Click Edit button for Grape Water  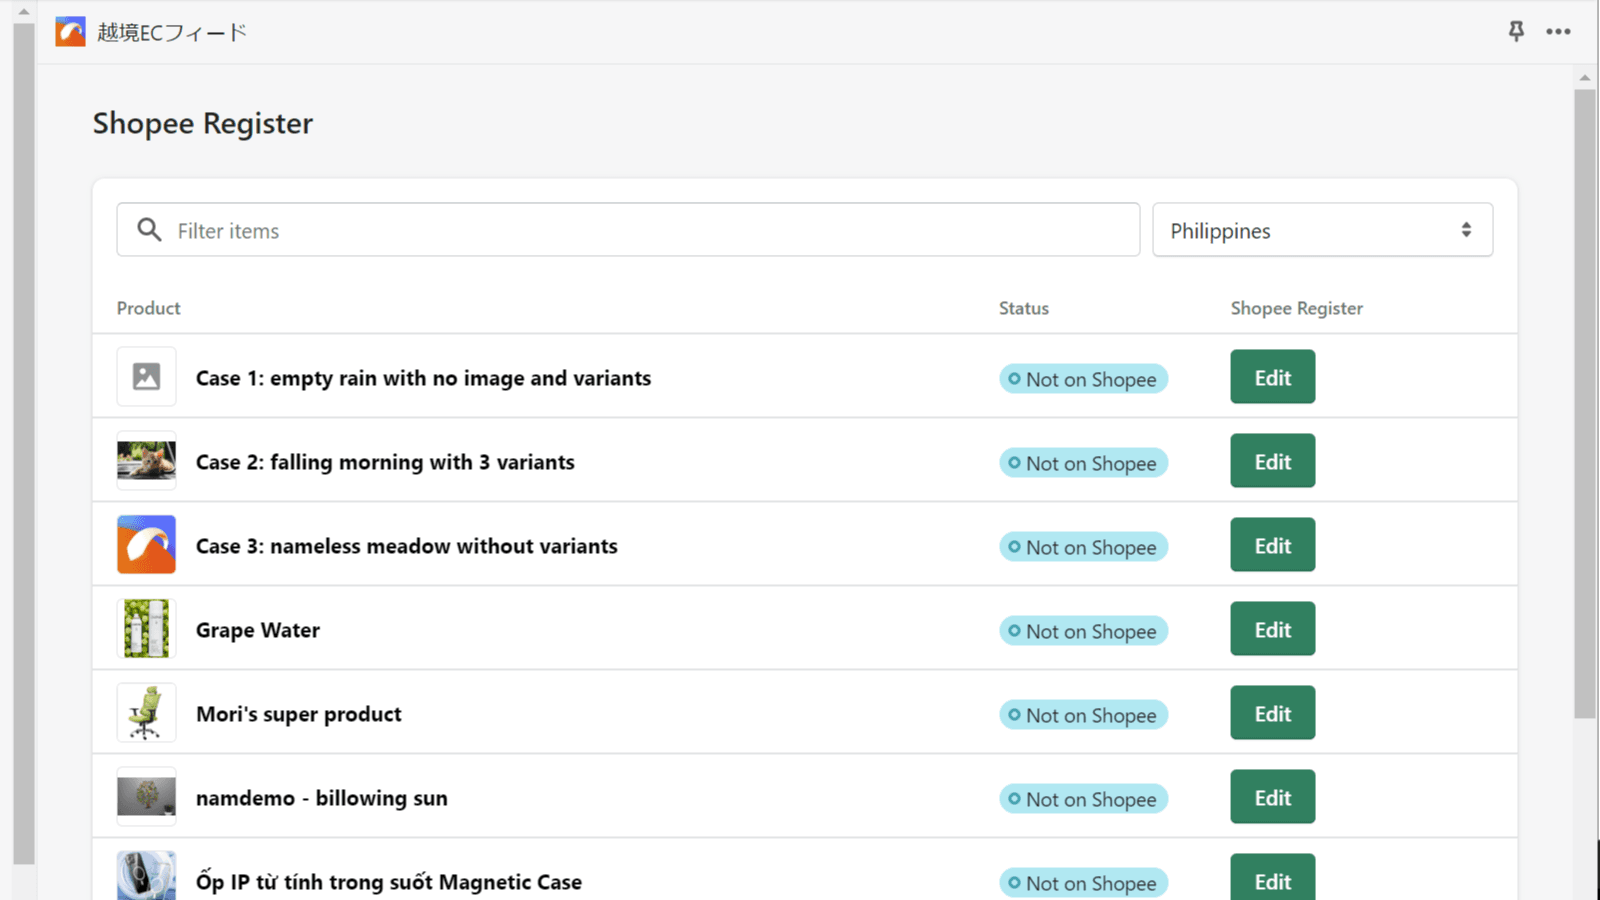coord(1272,629)
